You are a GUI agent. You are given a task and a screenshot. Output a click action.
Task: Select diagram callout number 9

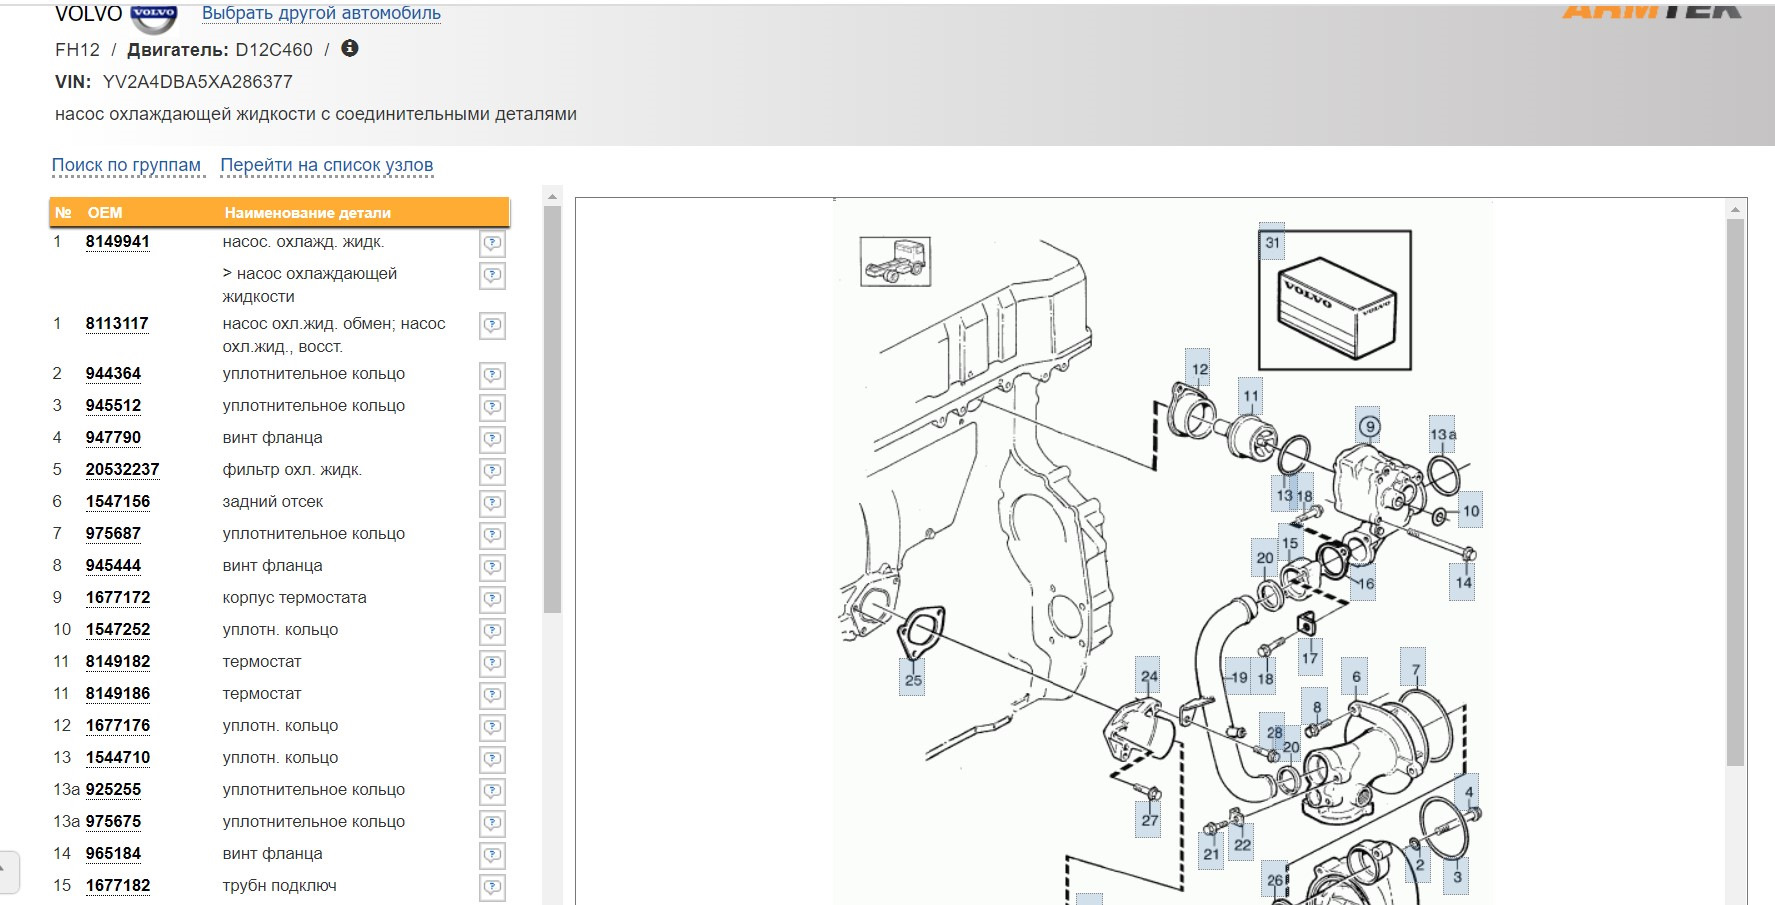pyautogui.click(x=1369, y=426)
